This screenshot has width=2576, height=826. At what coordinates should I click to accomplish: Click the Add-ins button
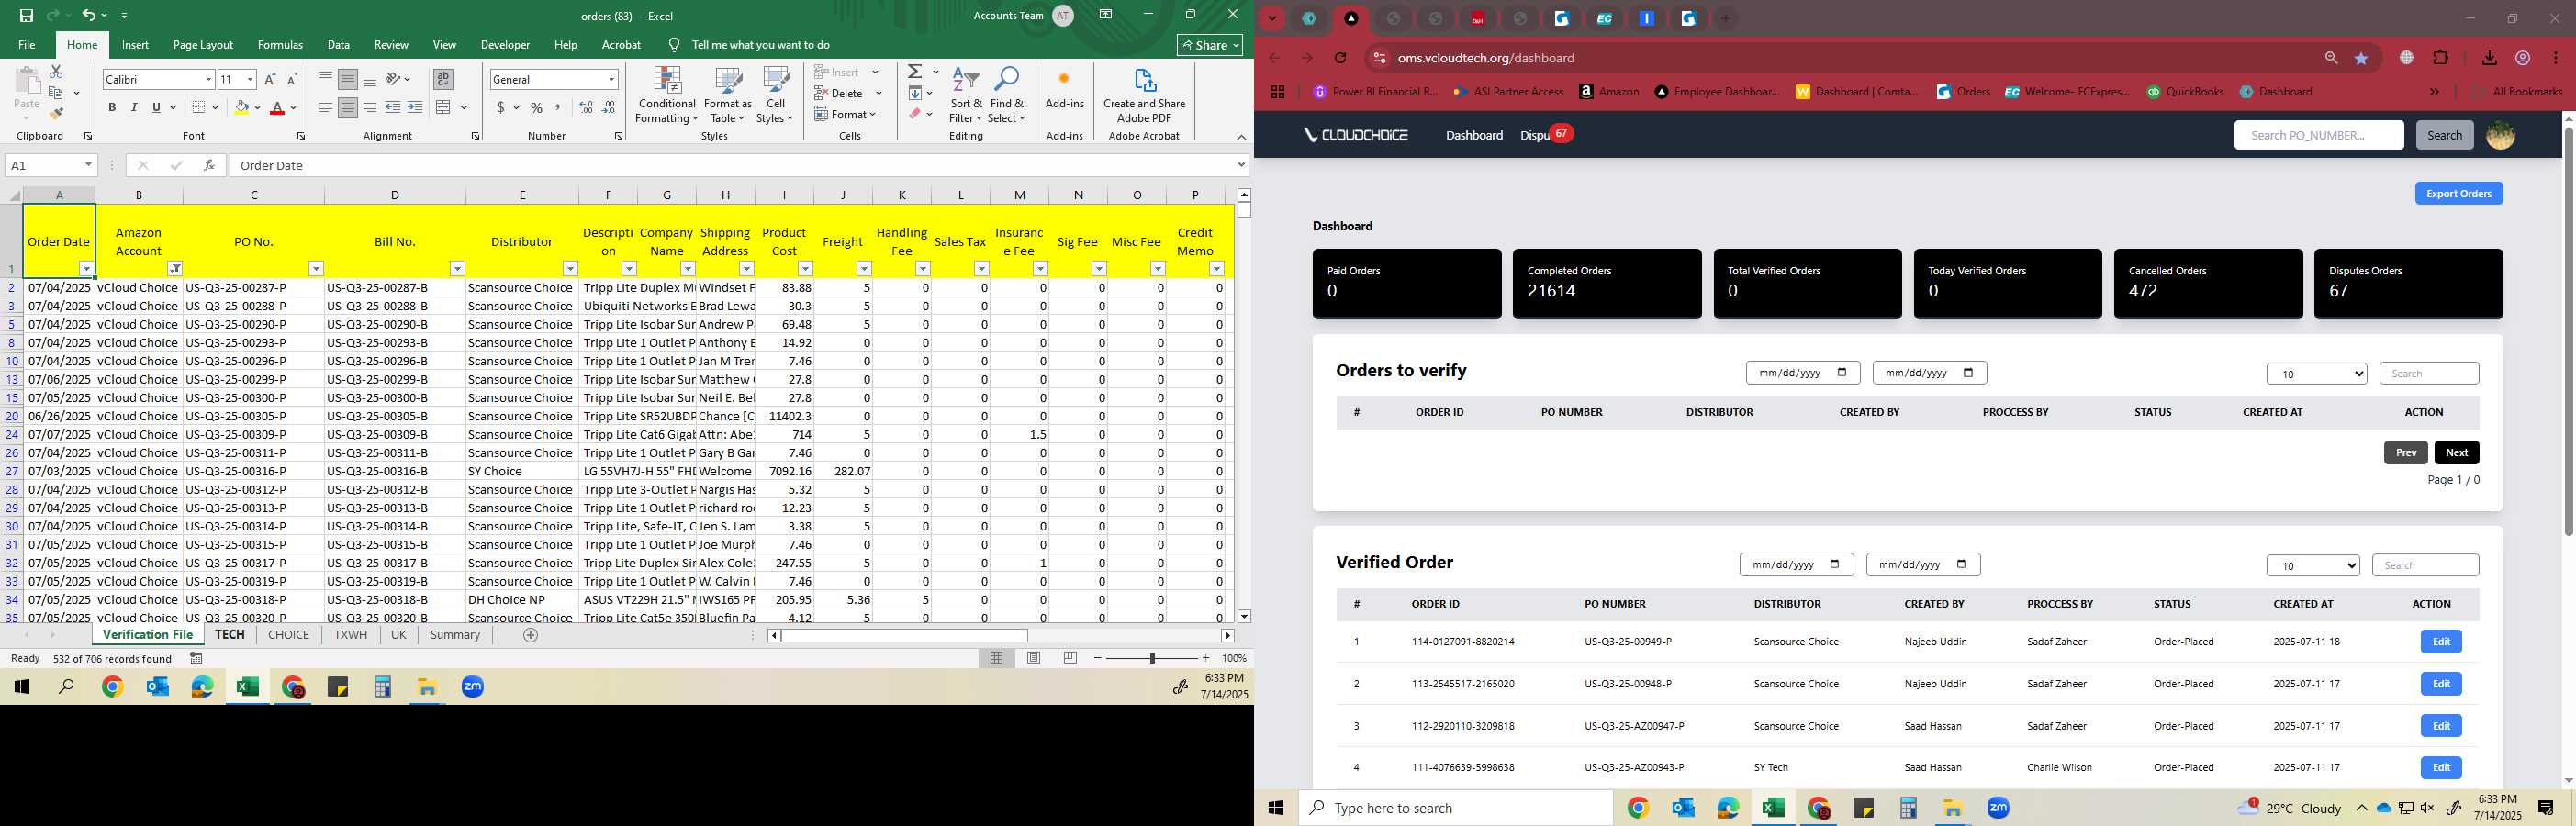click(x=1064, y=90)
